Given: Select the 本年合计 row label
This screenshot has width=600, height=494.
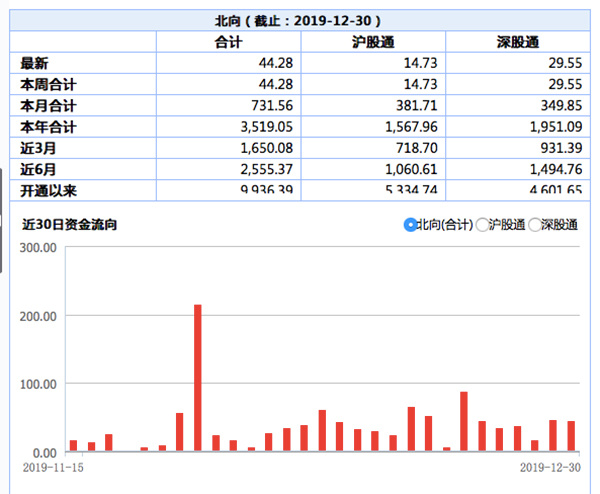Looking at the screenshot, I should coord(49,127).
